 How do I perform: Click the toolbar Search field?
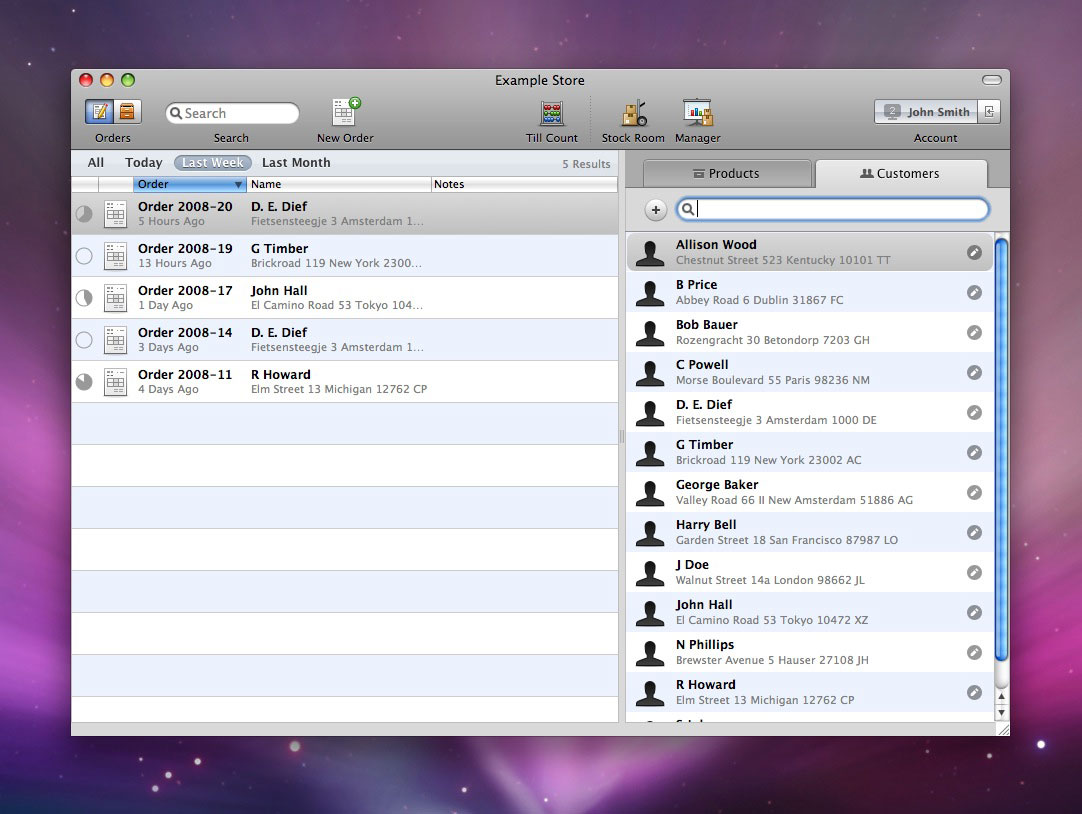(232, 113)
